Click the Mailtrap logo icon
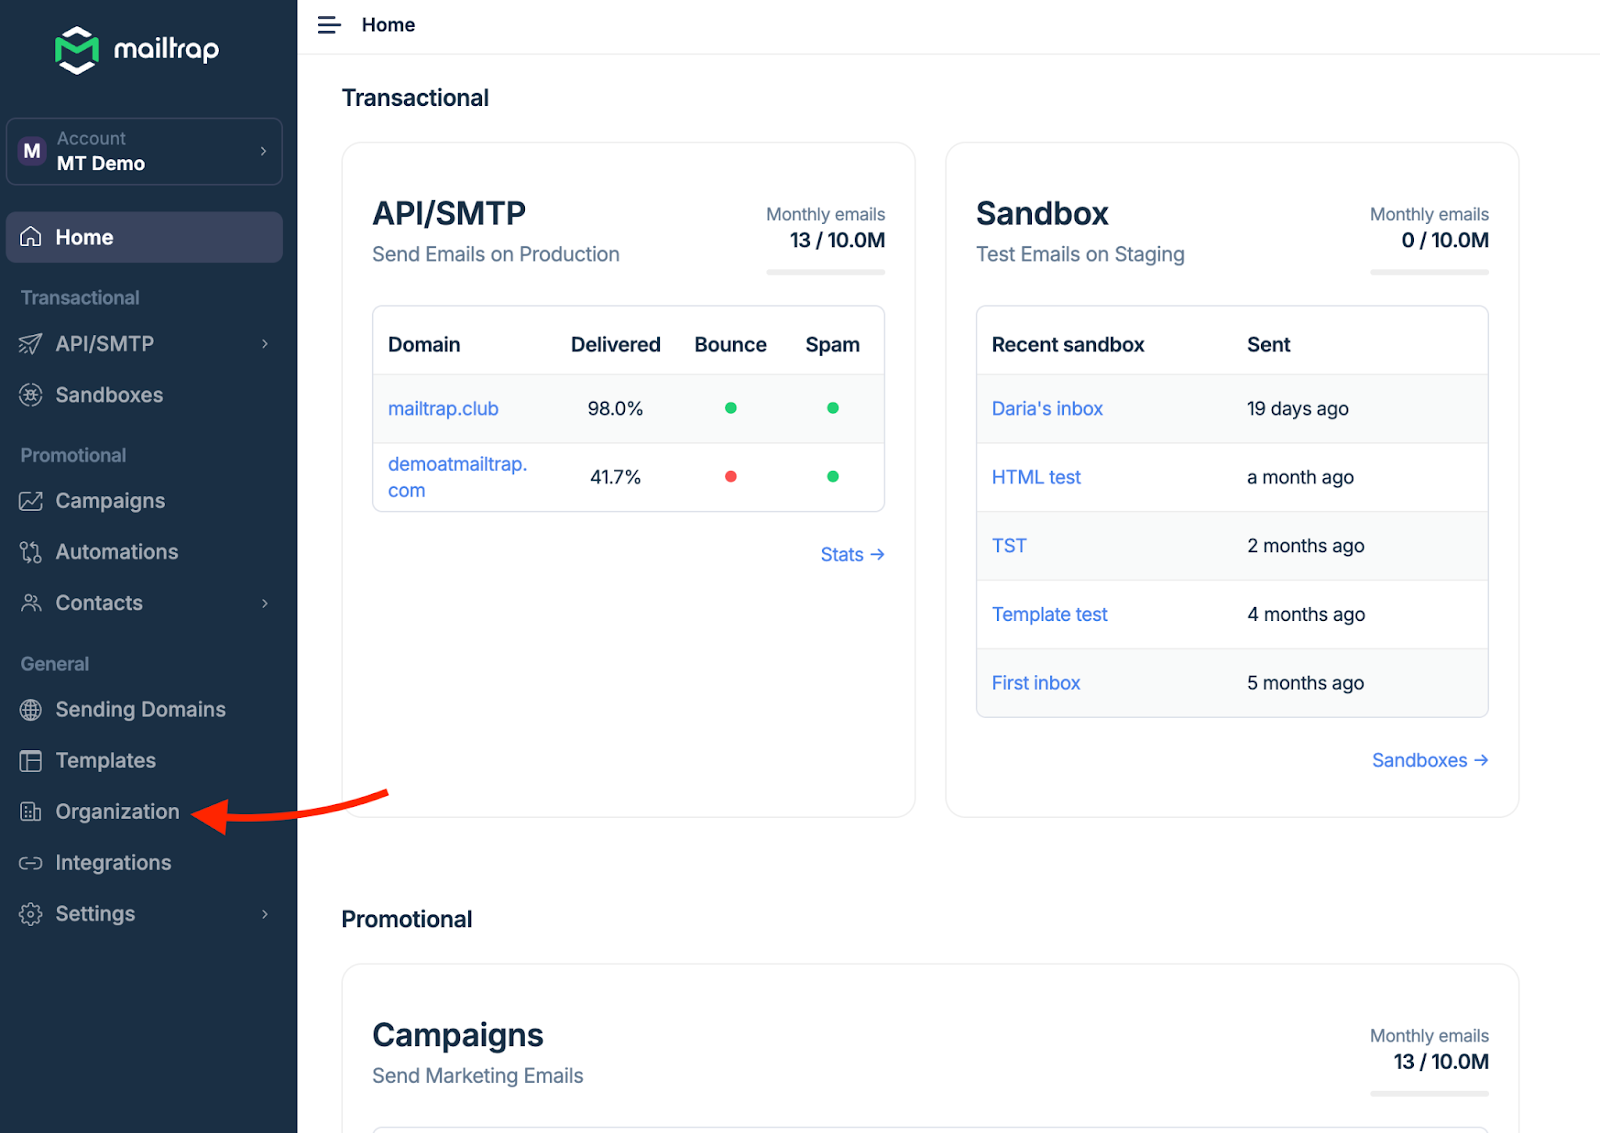 77,50
